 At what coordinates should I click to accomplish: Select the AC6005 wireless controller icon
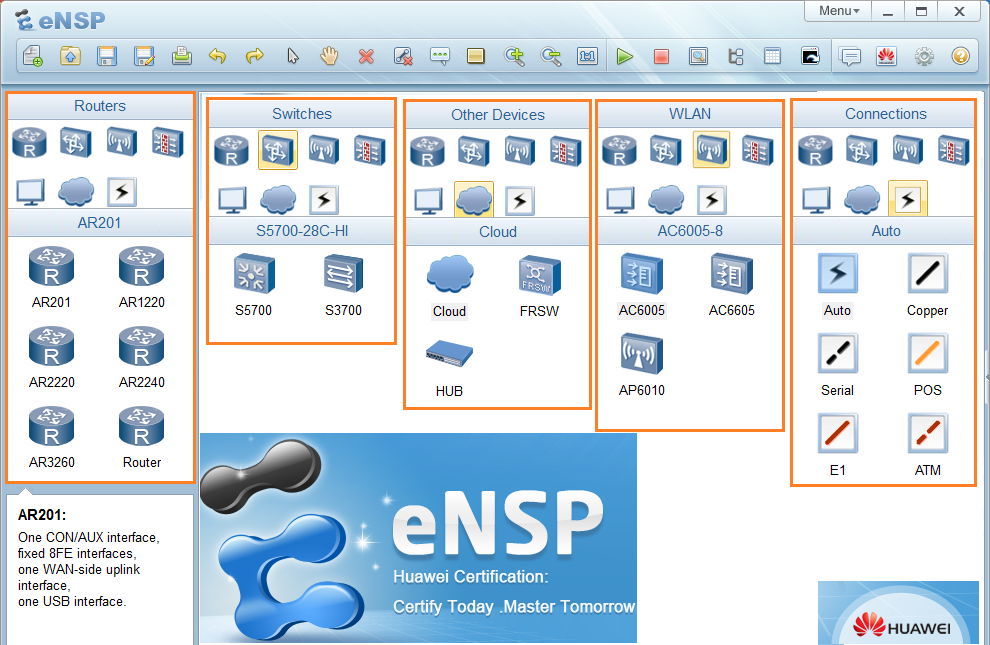[641, 276]
